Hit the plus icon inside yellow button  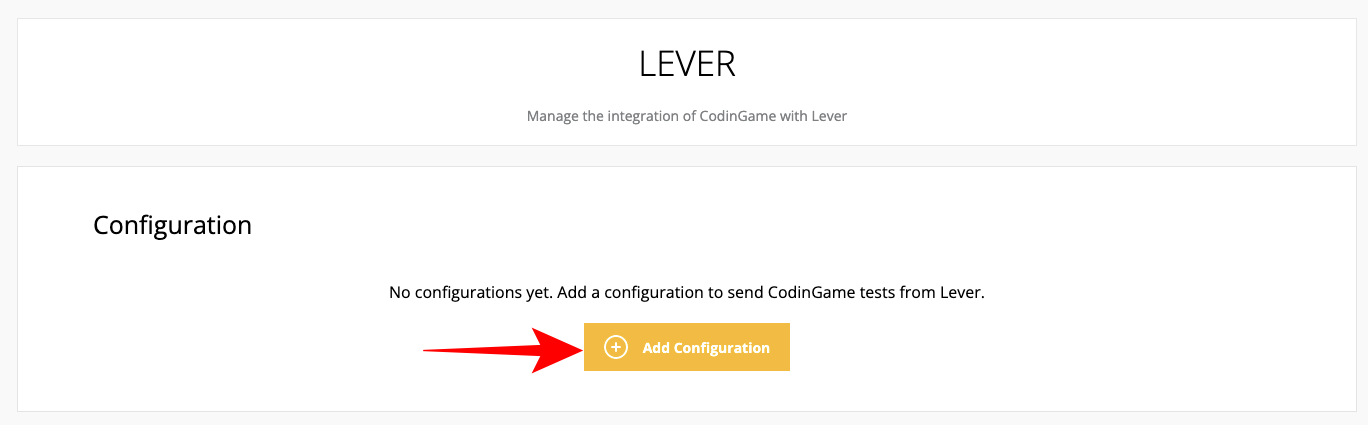[x=616, y=348]
